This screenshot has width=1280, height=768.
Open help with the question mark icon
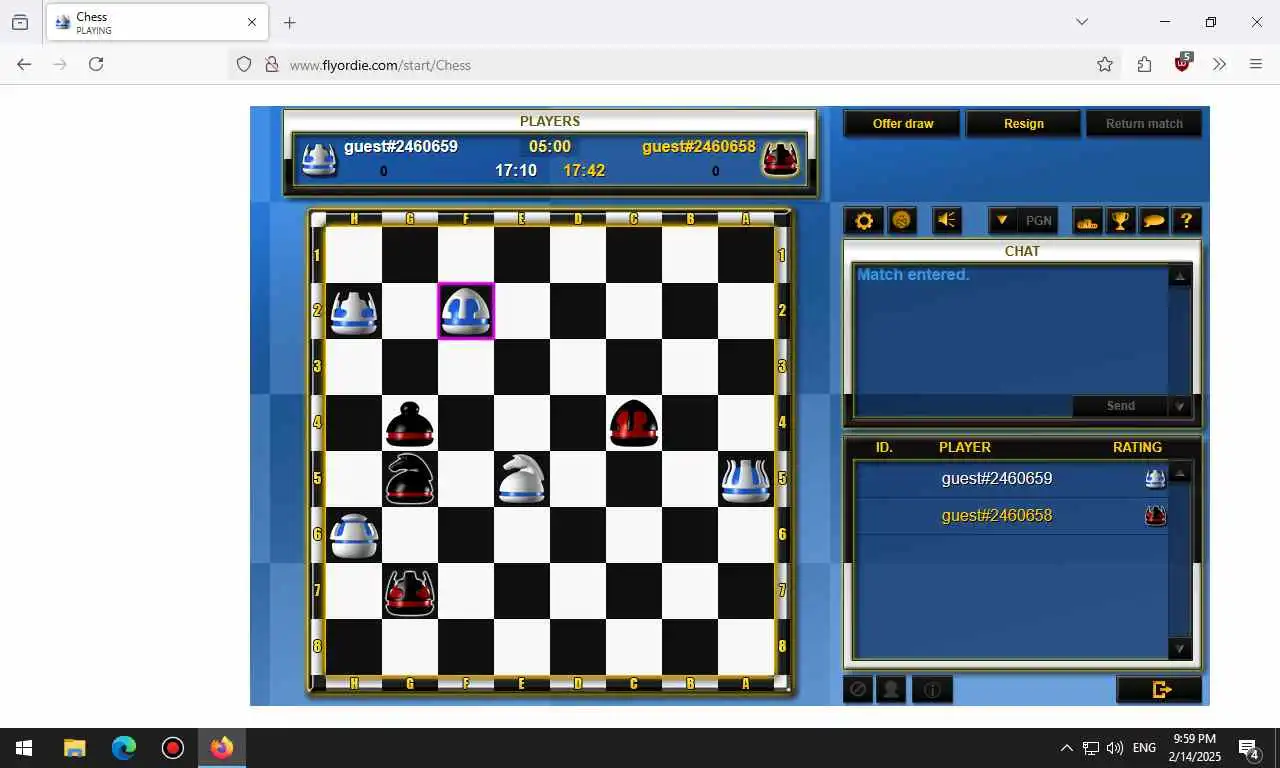pyautogui.click(x=1186, y=221)
